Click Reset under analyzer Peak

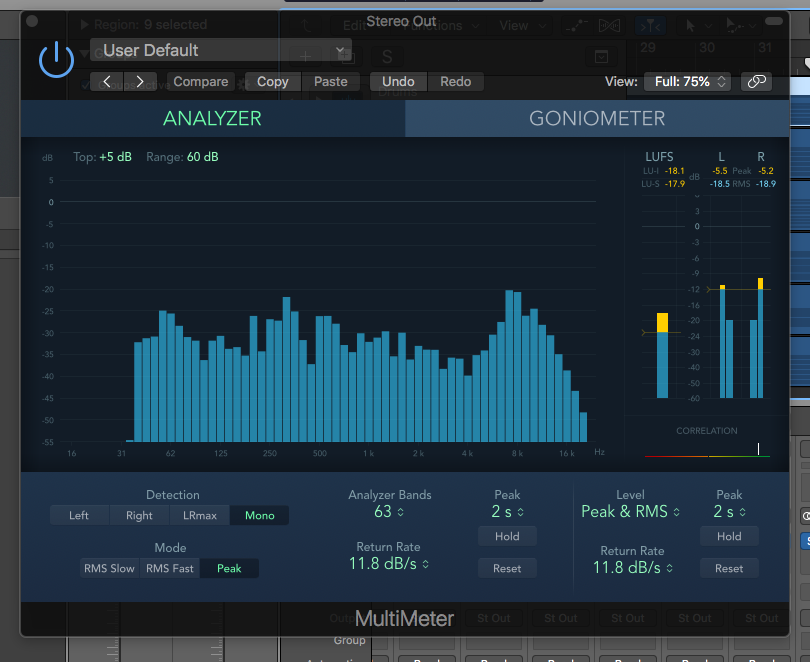tap(507, 569)
